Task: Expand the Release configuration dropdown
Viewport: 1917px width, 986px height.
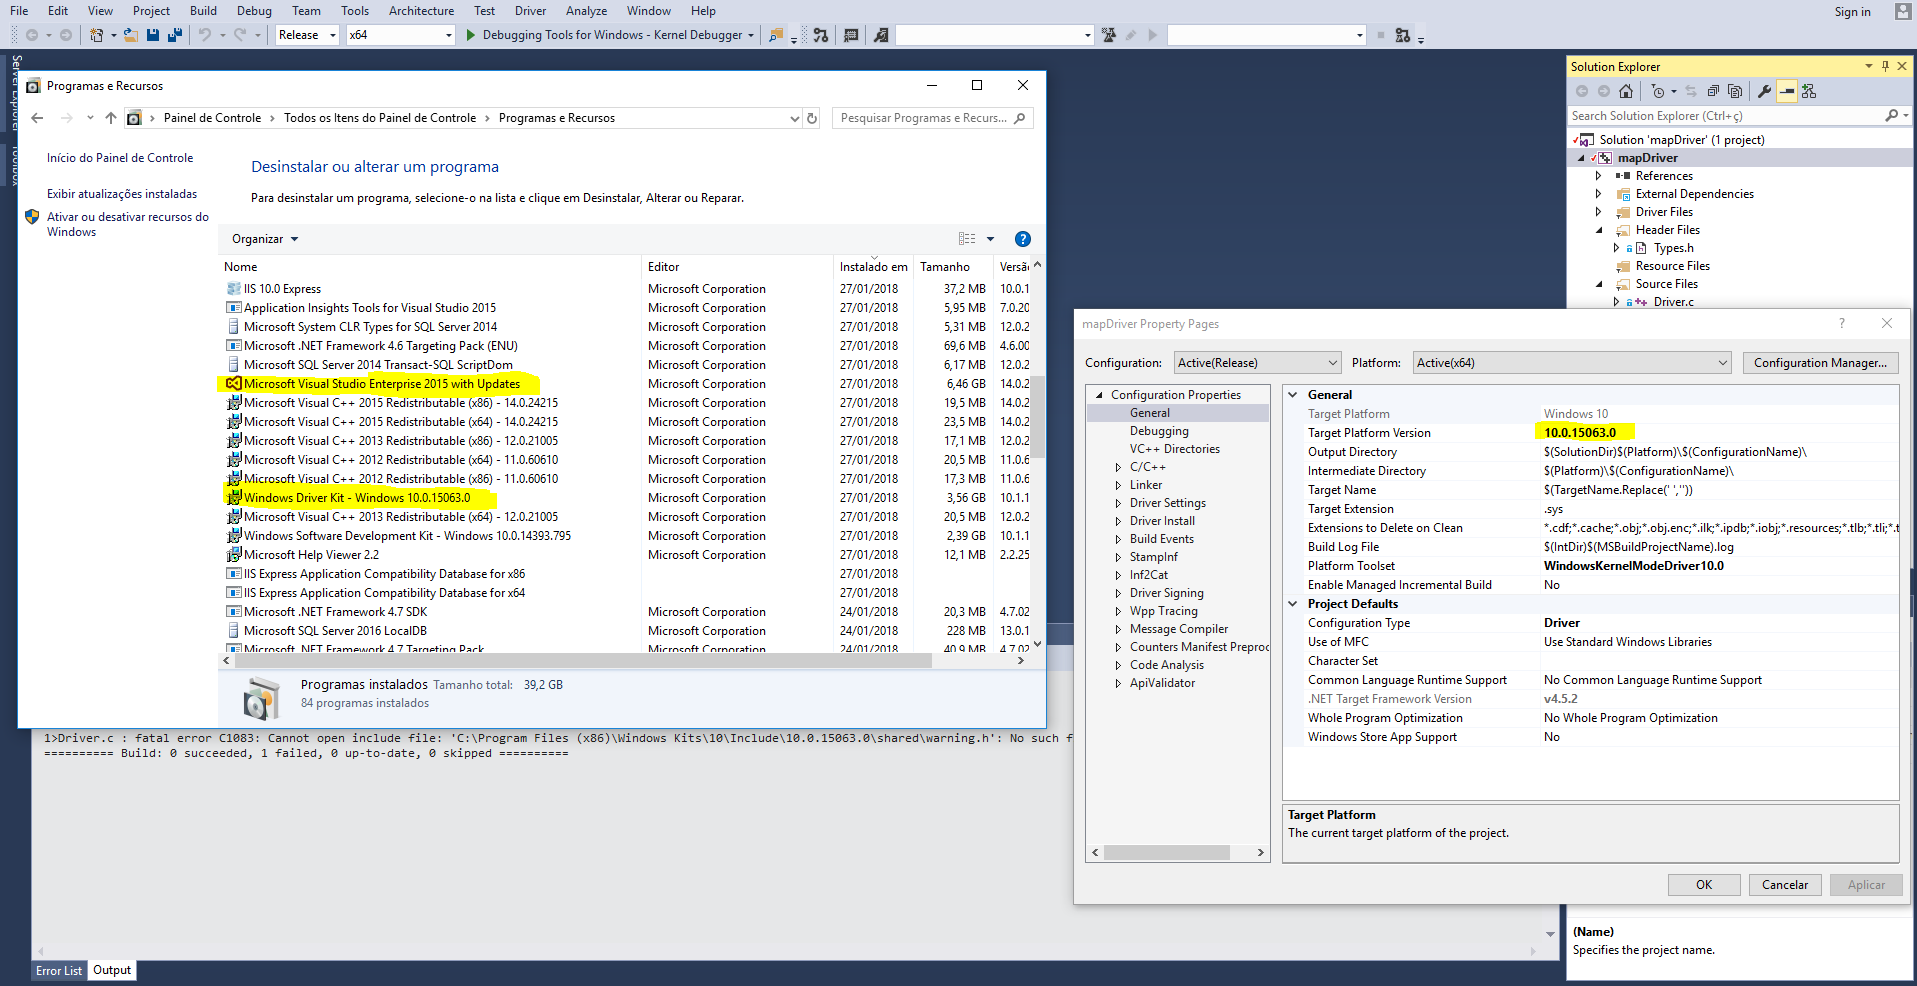Action: pyautogui.click(x=330, y=34)
